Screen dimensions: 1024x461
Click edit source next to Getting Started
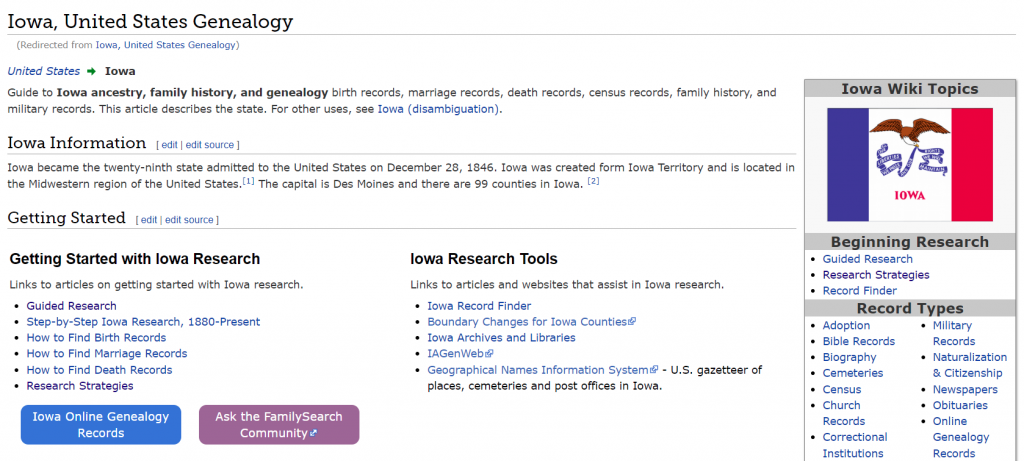pos(189,220)
